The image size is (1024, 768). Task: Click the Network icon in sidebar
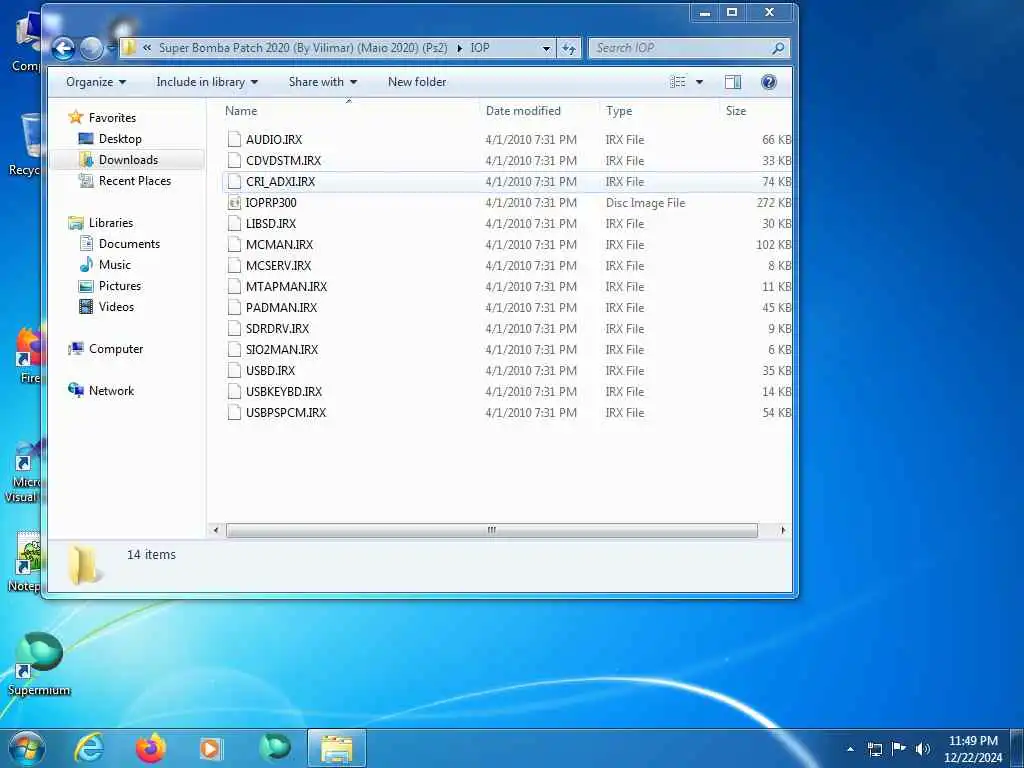tap(76, 391)
